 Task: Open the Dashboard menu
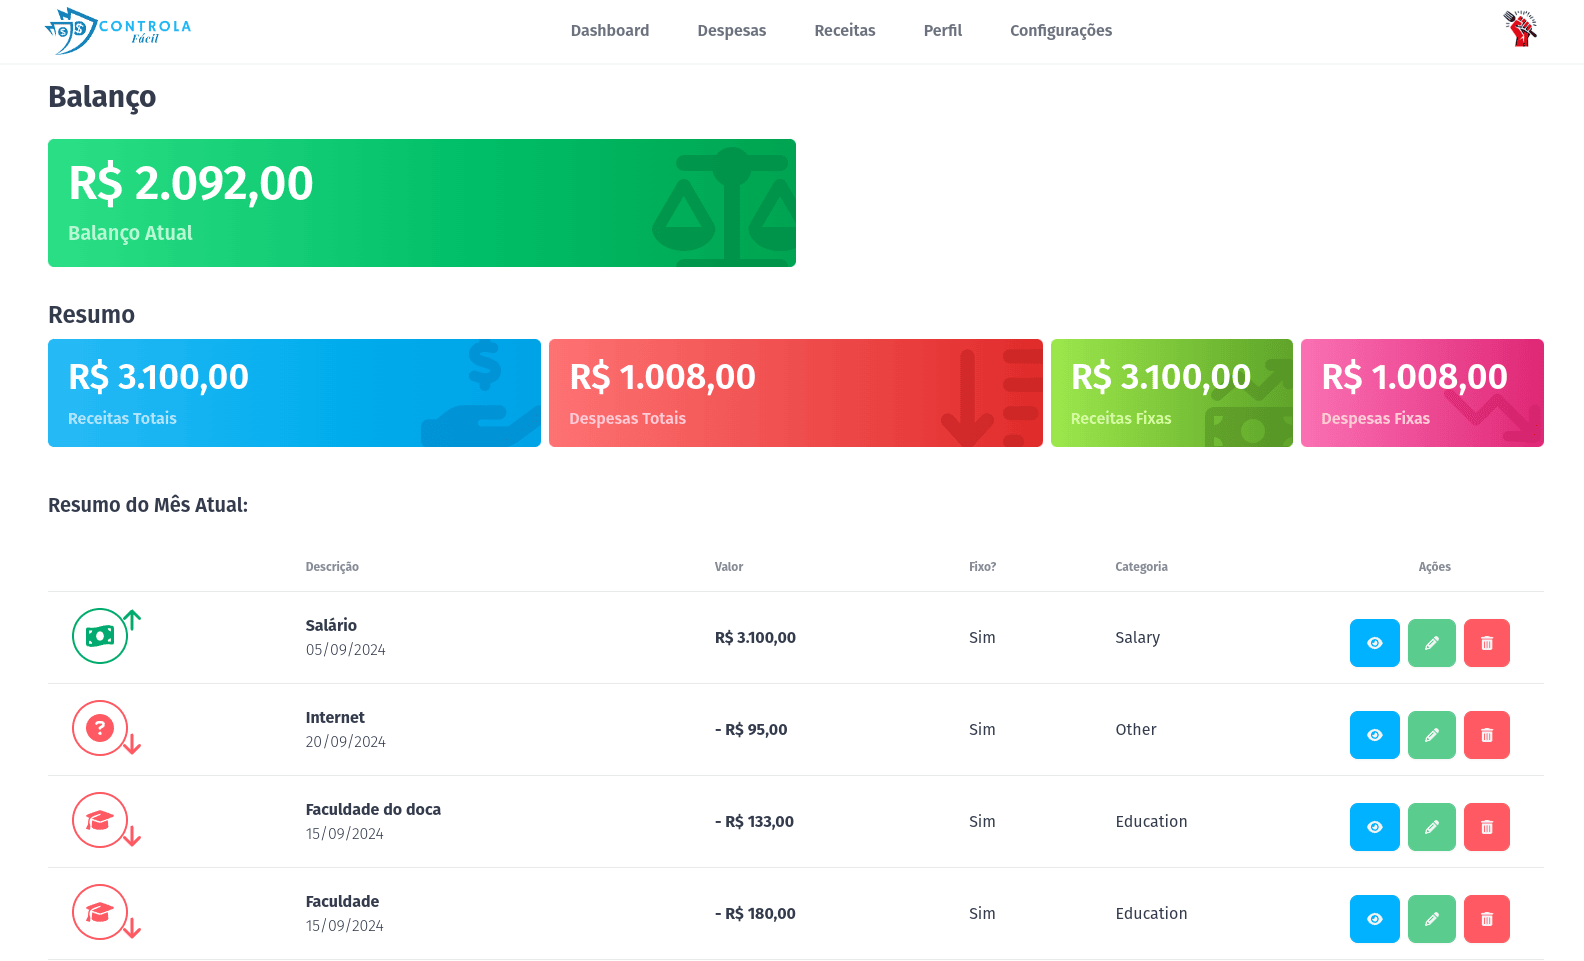pos(610,31)
